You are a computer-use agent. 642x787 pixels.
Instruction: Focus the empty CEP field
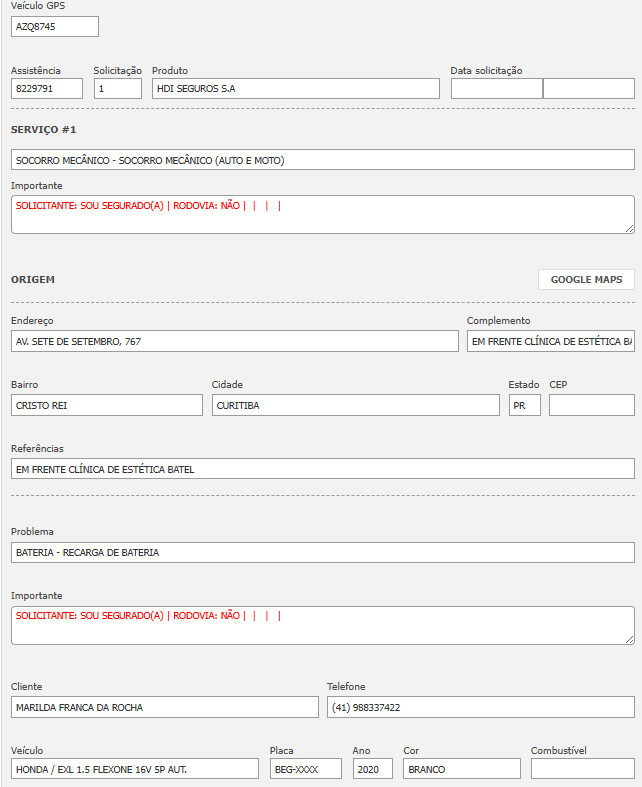point(591,405)
